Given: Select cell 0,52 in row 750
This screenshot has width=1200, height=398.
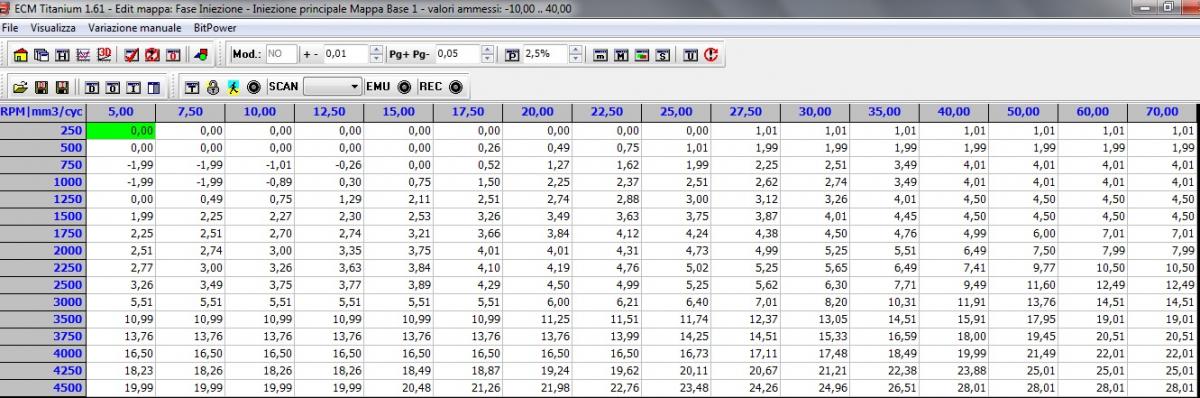Looking at the screenshot, I should click(x=468, y=164).
